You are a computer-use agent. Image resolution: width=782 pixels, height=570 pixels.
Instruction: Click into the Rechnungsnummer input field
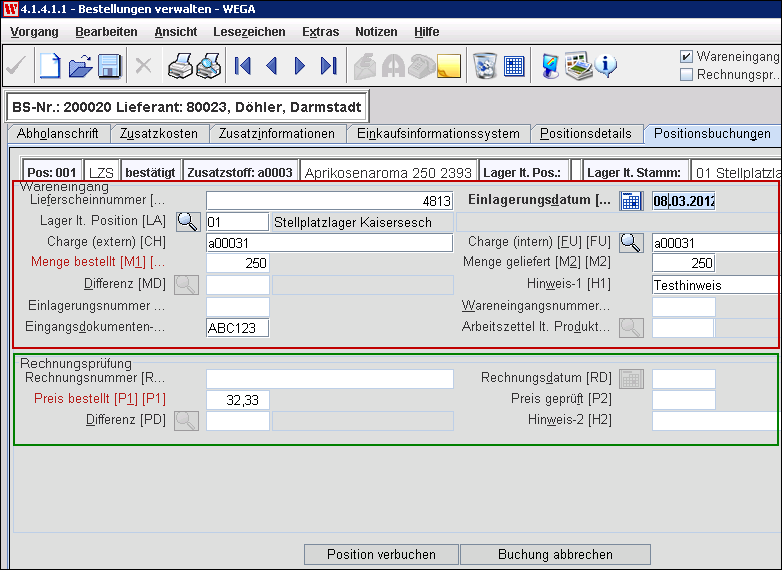[329, 379]
